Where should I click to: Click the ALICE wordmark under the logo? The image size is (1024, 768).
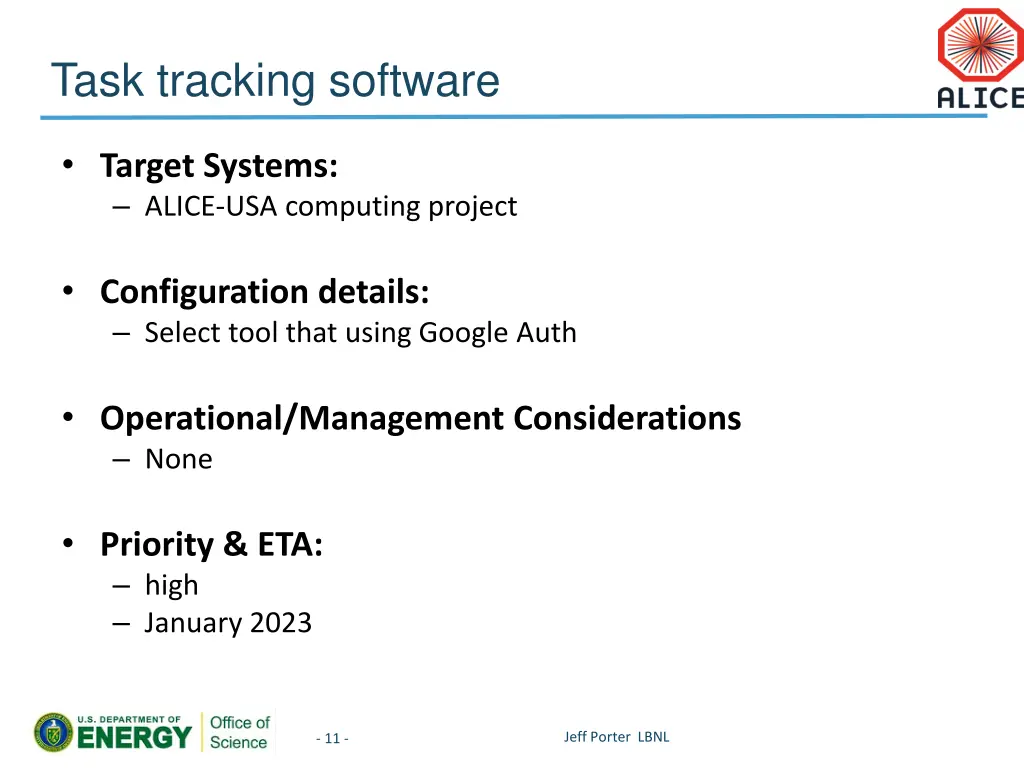click(x=980, y=98)
